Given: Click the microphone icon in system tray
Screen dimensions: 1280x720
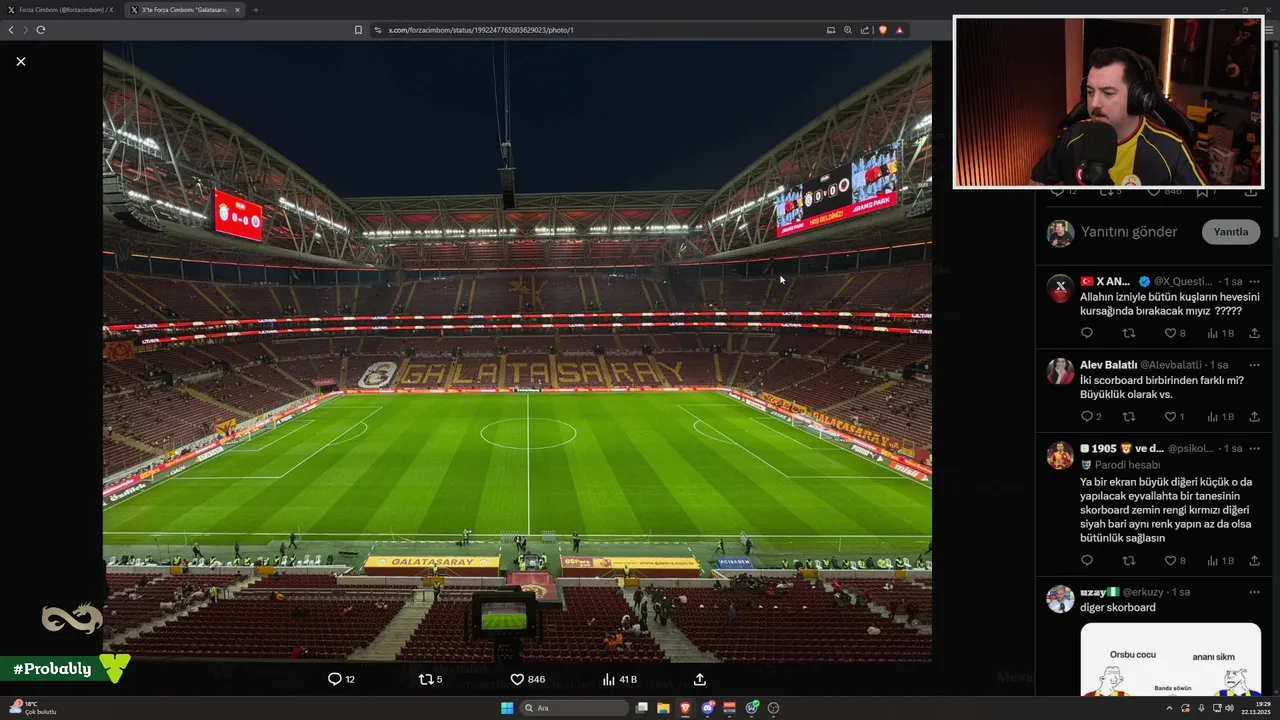Looking at the screenshot, I should tap(1201, 708).
